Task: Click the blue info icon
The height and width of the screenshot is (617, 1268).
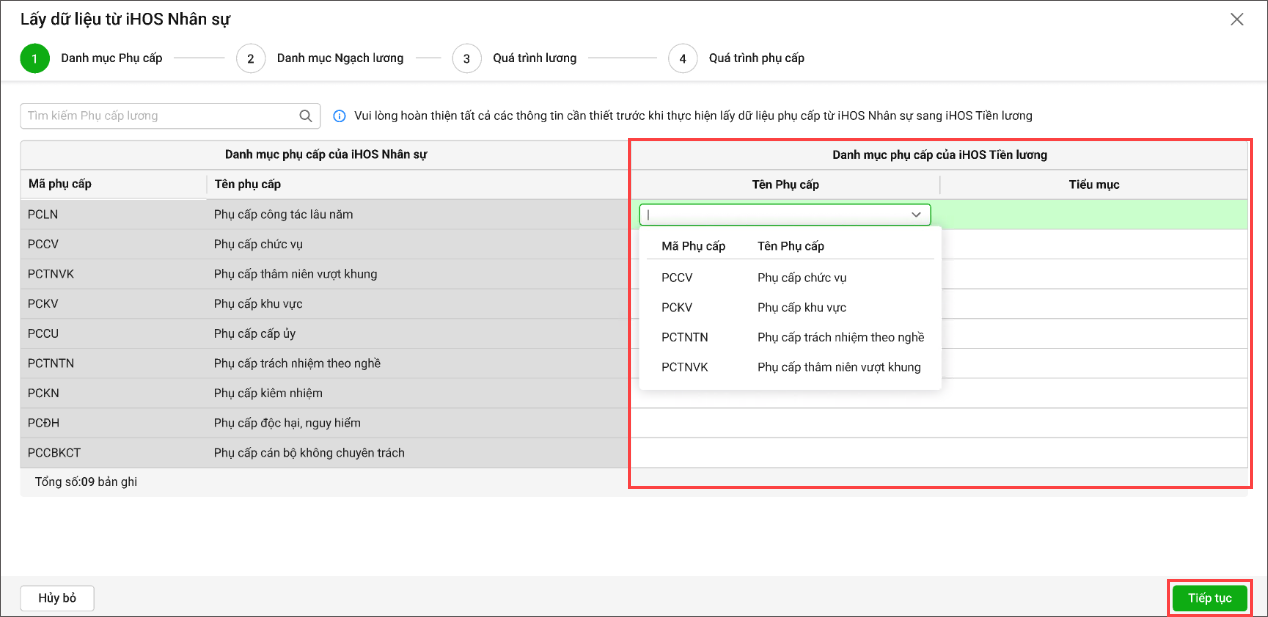Action: (339, 116)
